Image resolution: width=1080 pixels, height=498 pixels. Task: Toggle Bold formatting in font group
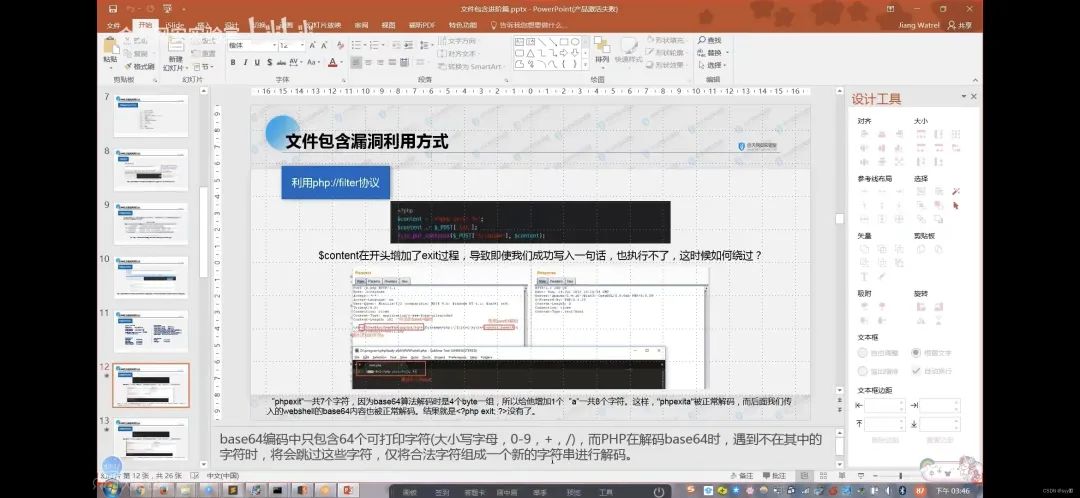[232, 62]
